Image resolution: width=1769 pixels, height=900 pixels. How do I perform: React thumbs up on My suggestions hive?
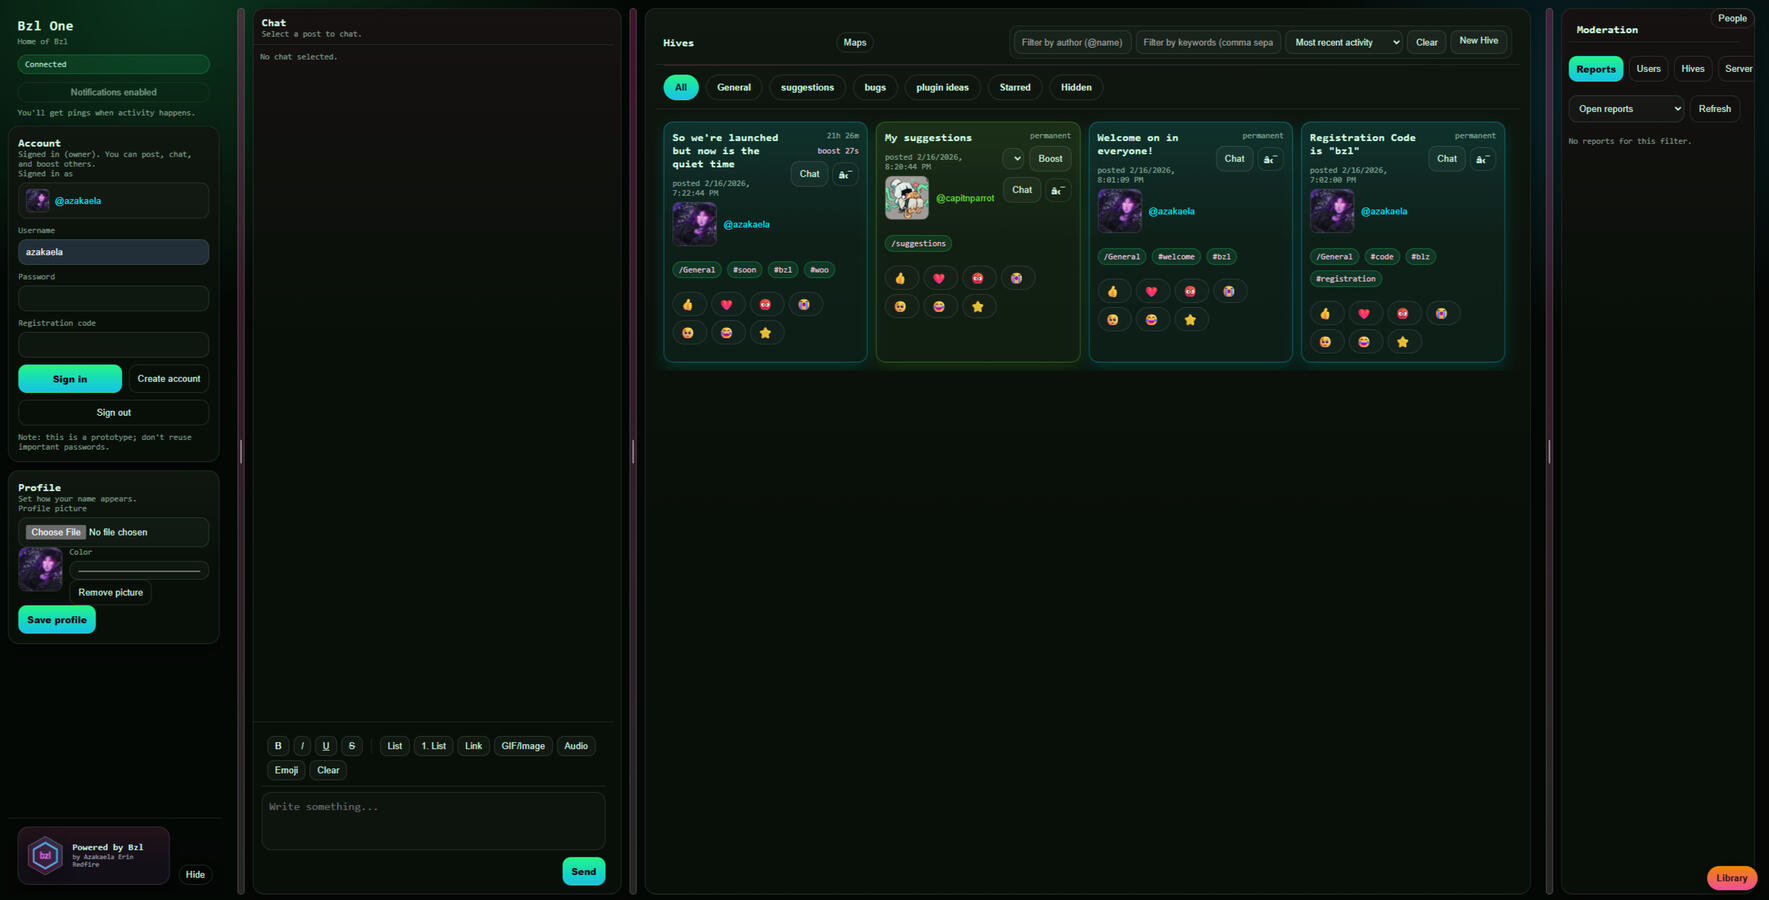[x=900, y=278]
